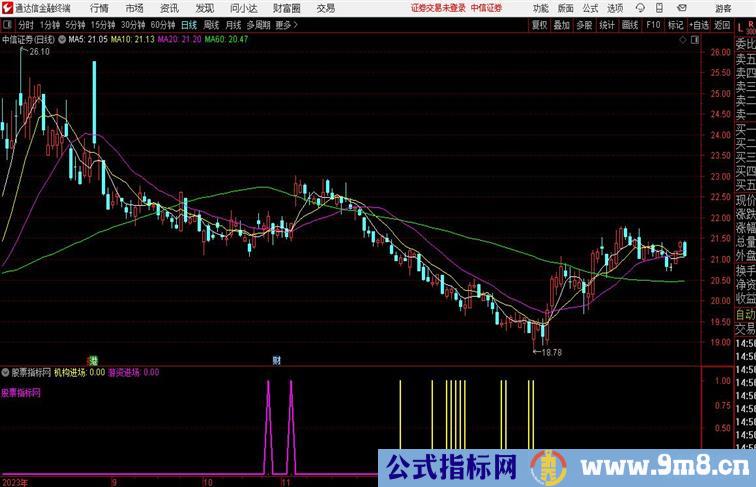This screenshot has width=756, height=487.
Task: Switch to the 15分钟 period tab
Action: point(103,25)
